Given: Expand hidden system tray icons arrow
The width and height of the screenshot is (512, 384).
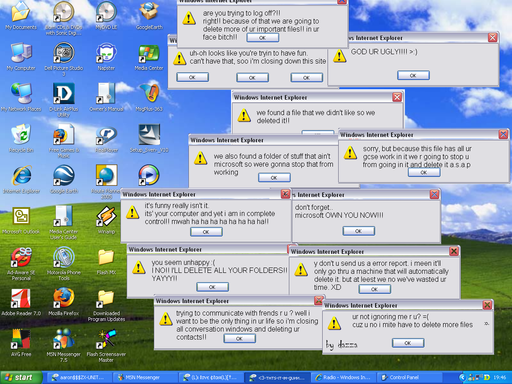Looking at the screenshot, I should click(462, 377).
